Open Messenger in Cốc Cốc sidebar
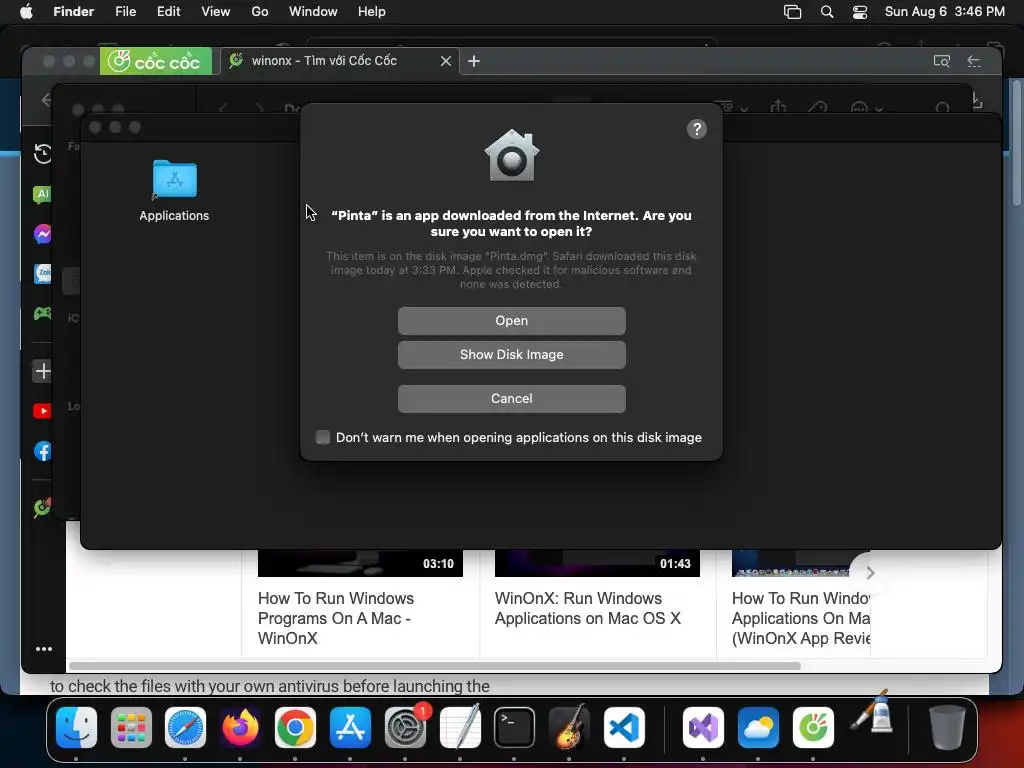 (x=42, y=234)
